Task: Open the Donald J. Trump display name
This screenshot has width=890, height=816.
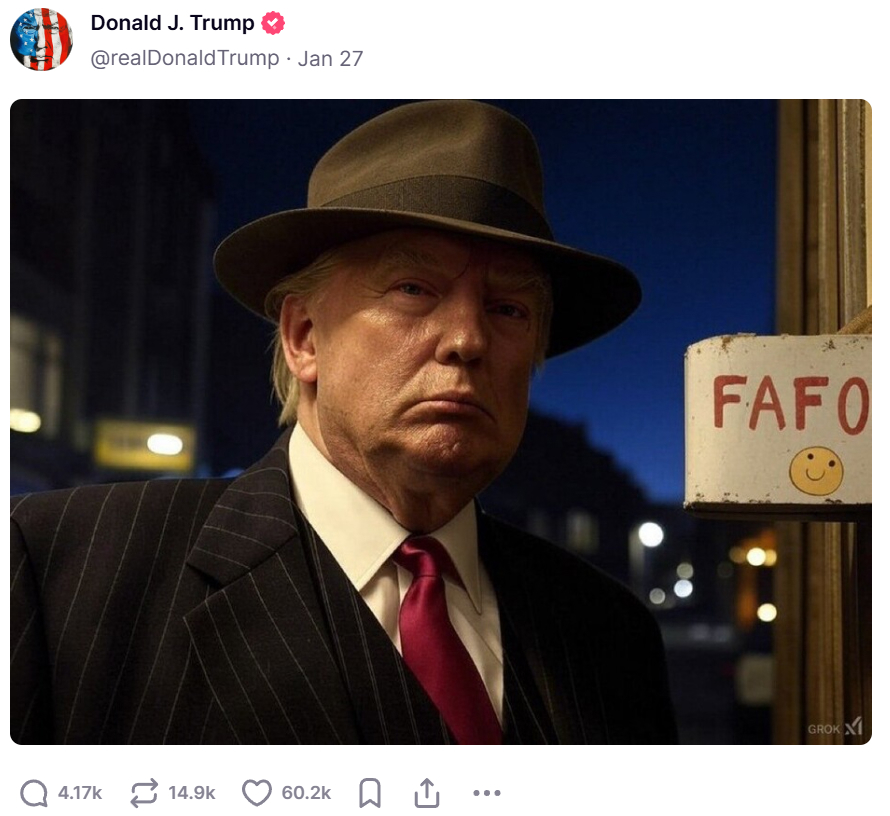Action: tap(173, 23)
